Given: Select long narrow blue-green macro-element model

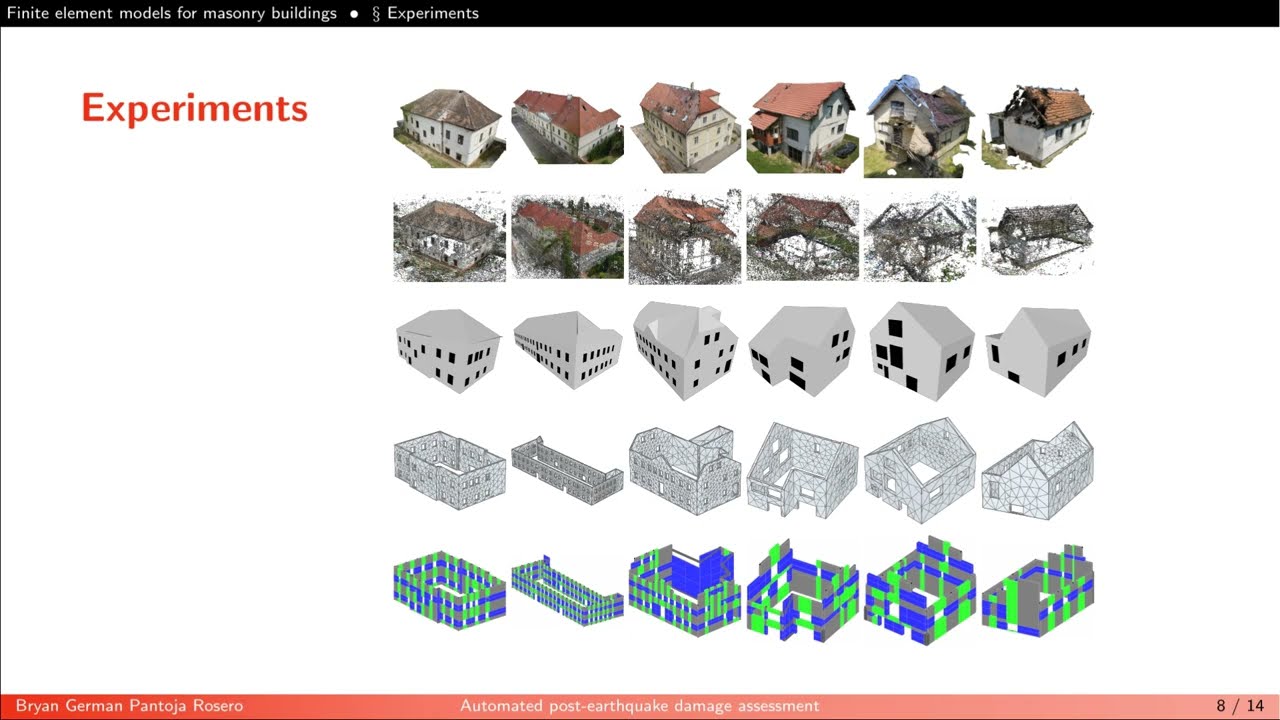Looking at the screenshot, I should tap(567, 590).
